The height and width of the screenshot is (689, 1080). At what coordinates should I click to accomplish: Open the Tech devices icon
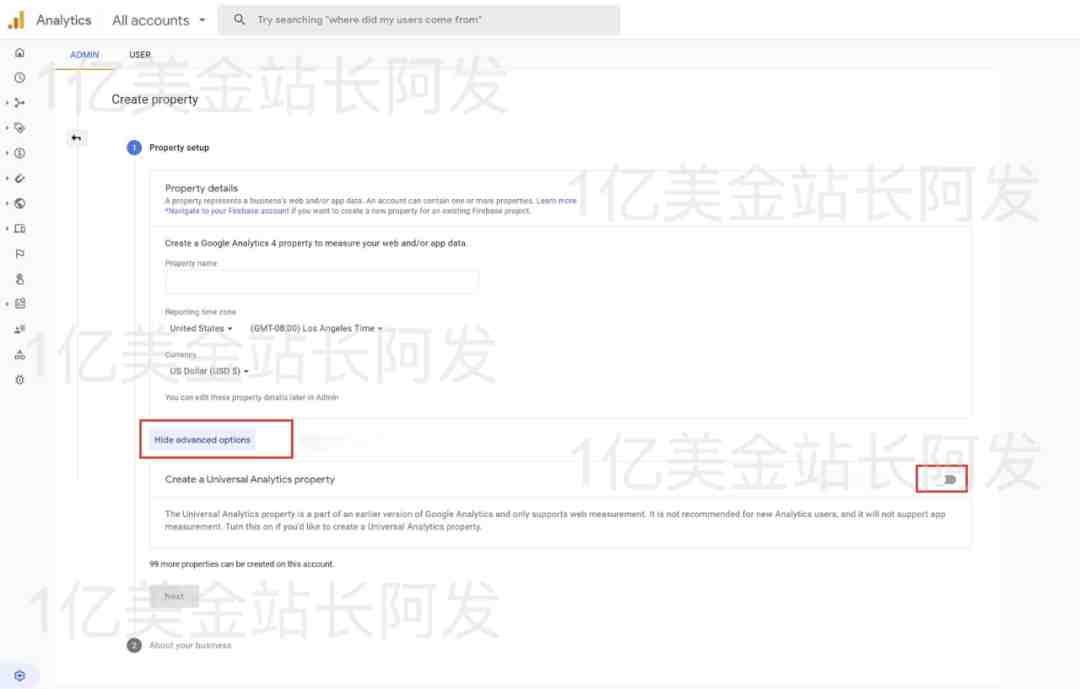tap(19, 229)
